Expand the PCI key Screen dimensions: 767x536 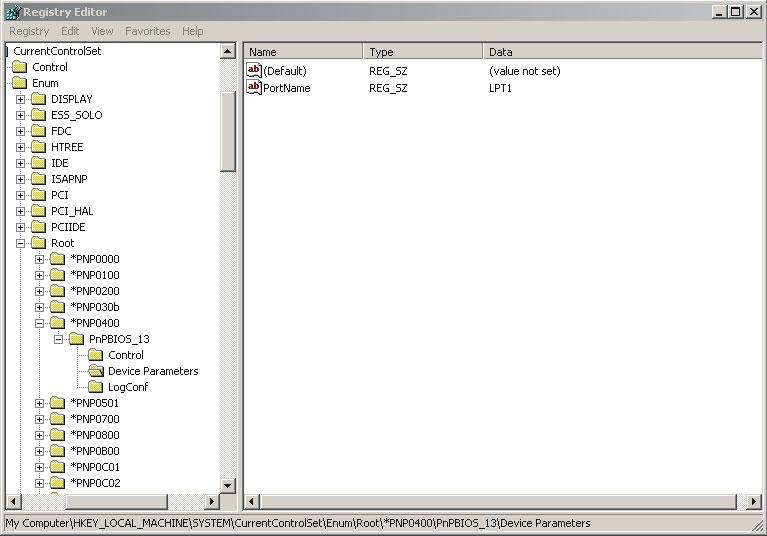point(21,195)
